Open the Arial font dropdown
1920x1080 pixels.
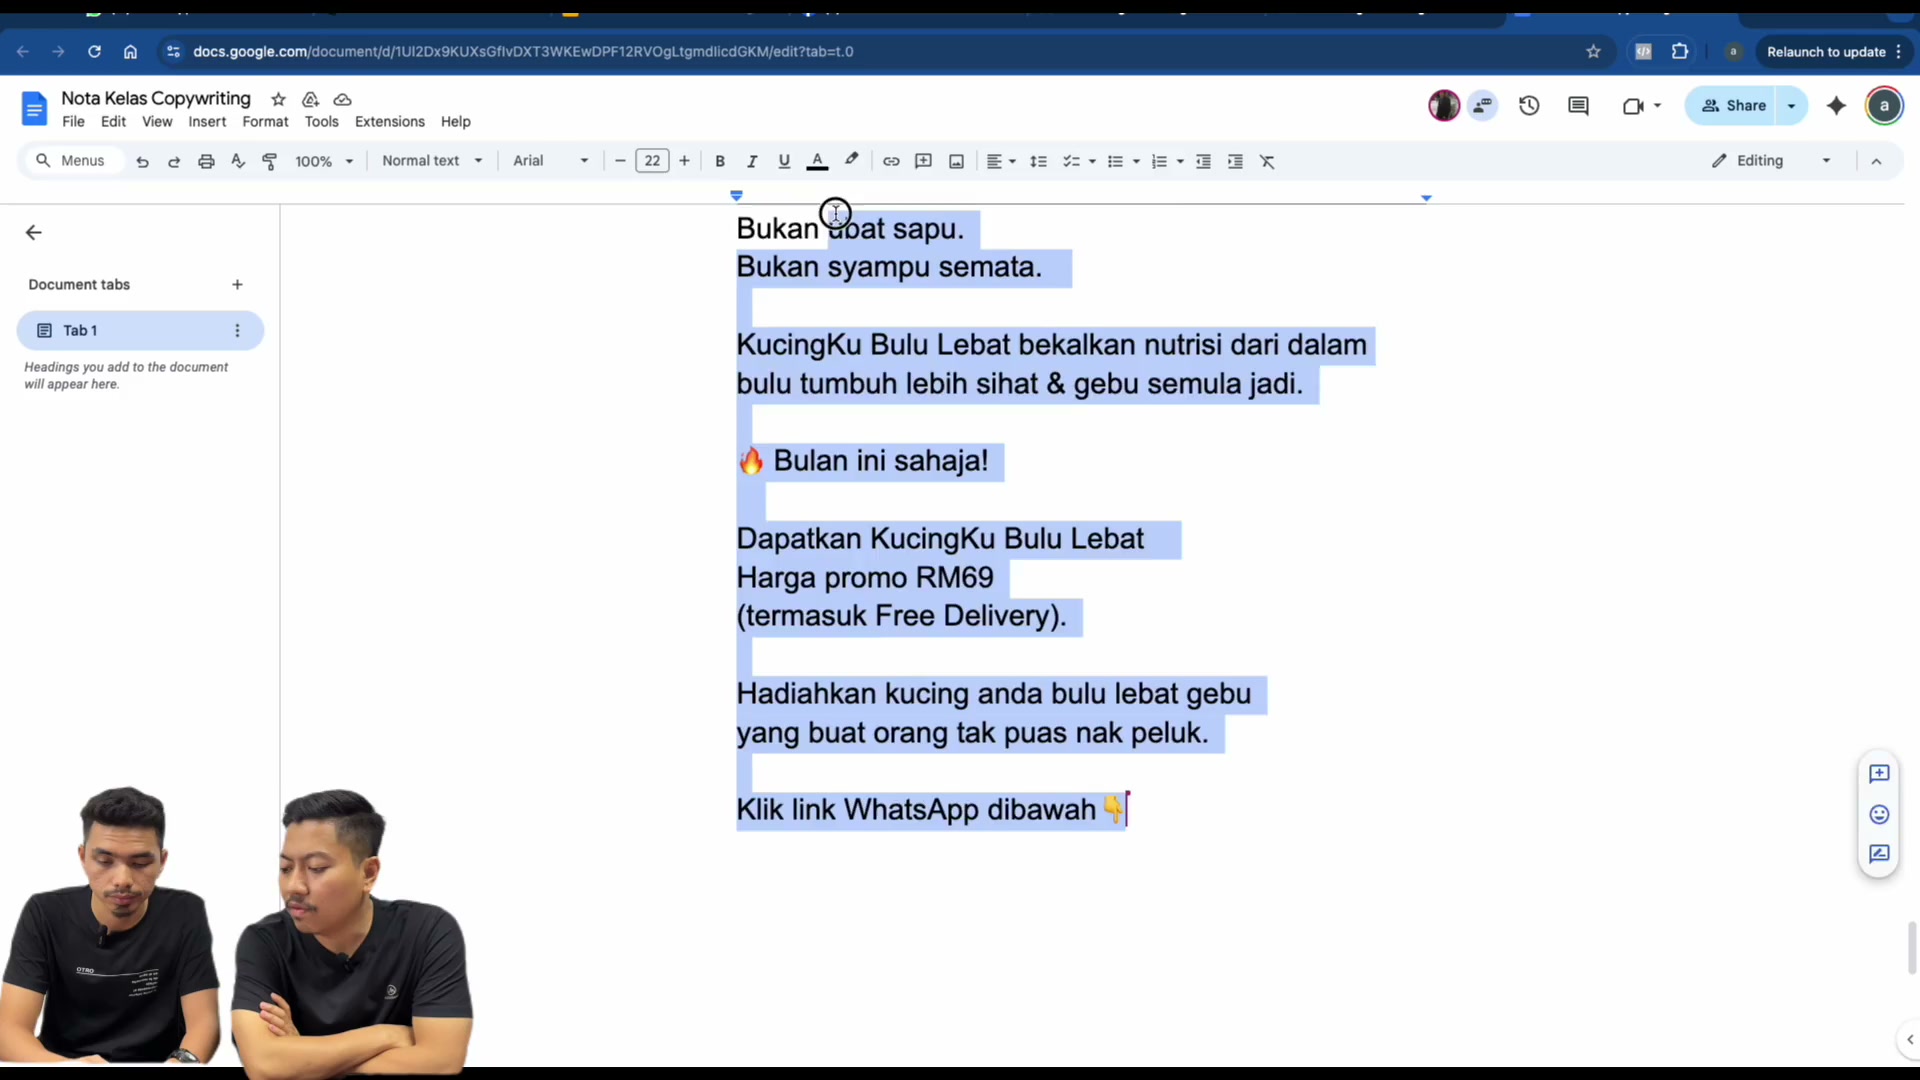pos(551,161)
